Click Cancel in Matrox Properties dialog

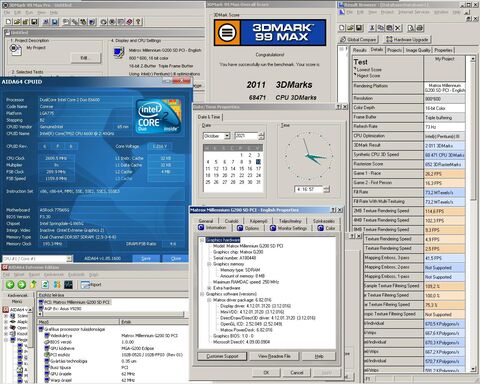click(297, 372)
